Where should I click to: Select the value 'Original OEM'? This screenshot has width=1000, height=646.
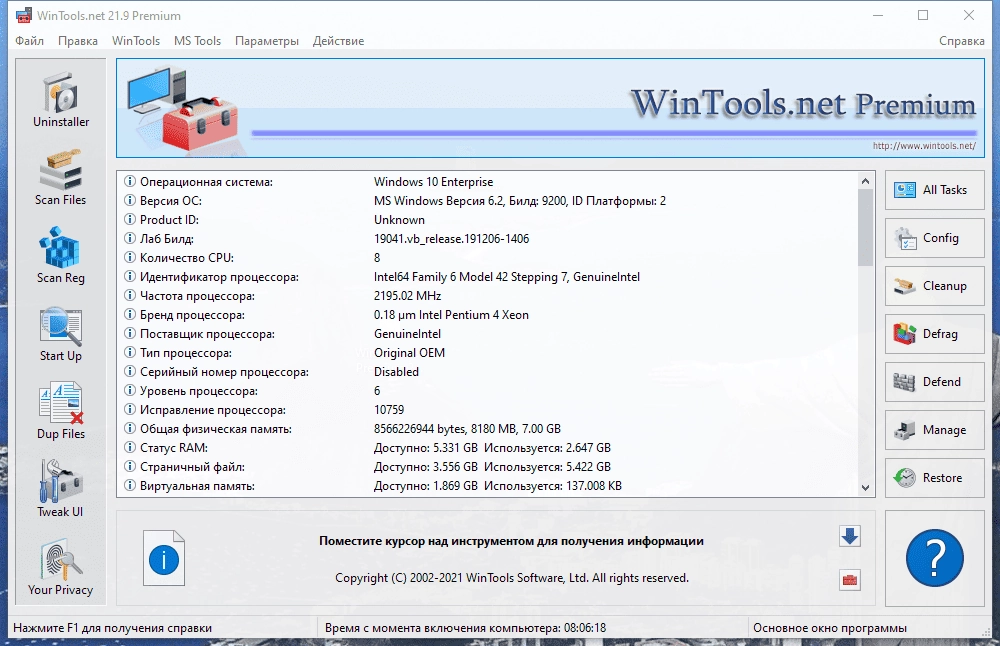pyautogui.click(x=409, y=353)
